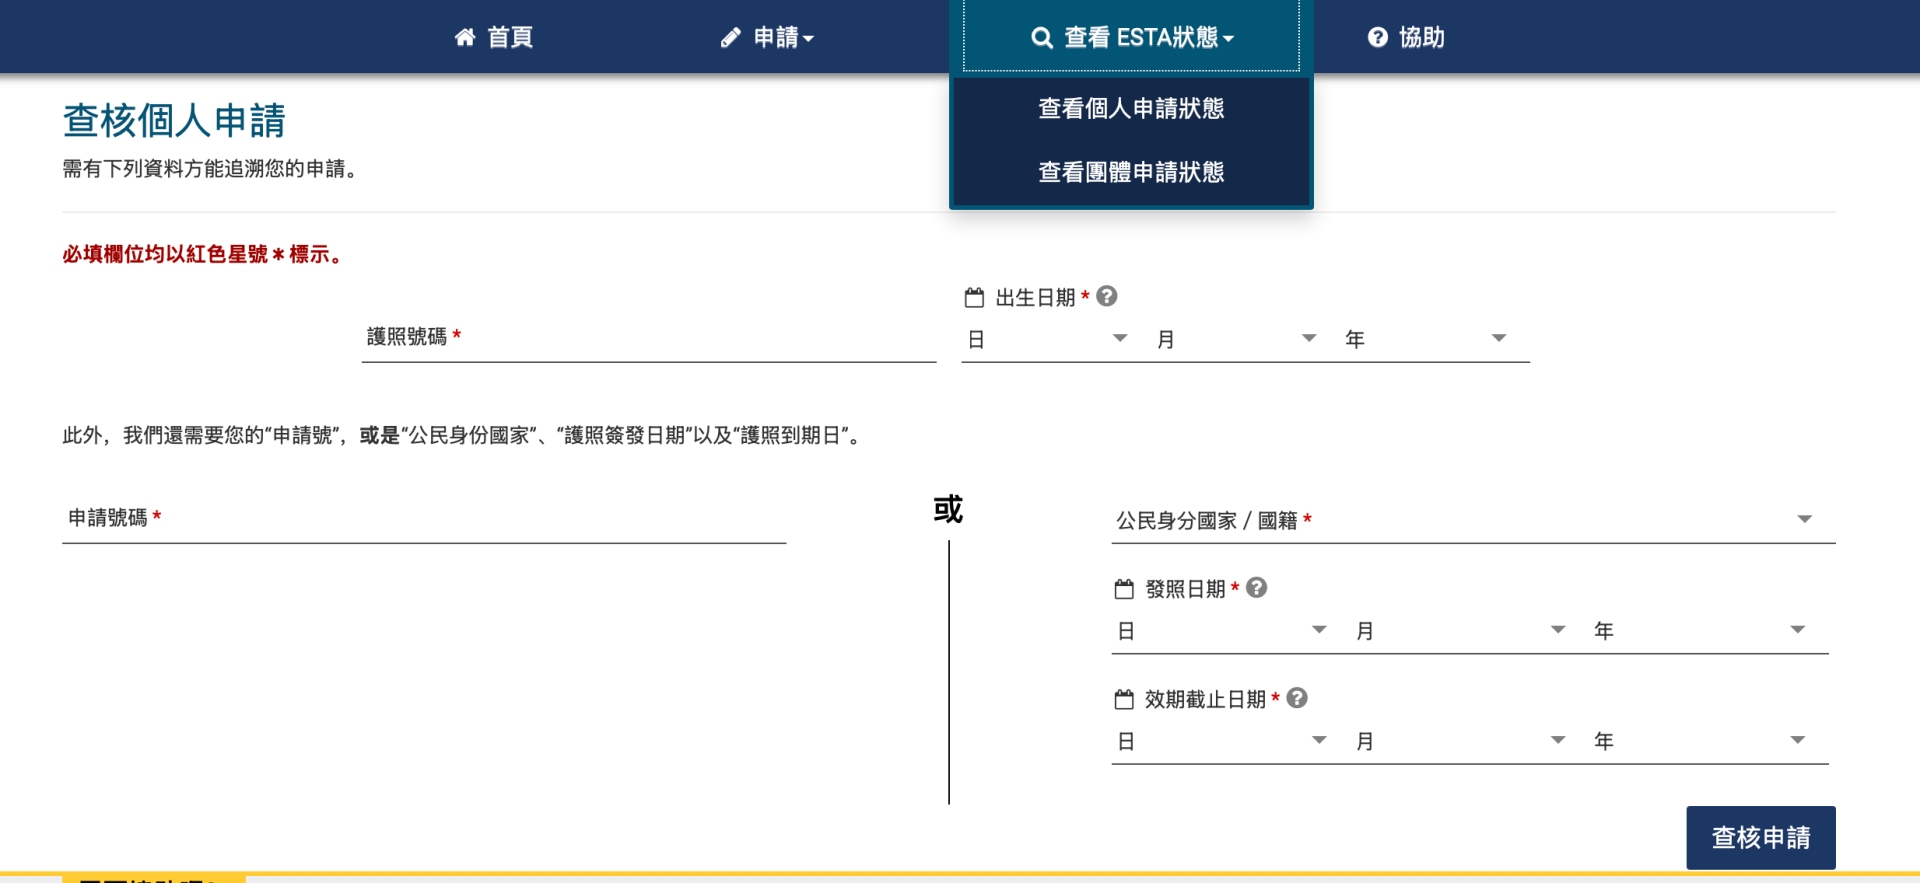Click the 查核個人申請 page heading
Screen dimensions: 1920x883
174,121
